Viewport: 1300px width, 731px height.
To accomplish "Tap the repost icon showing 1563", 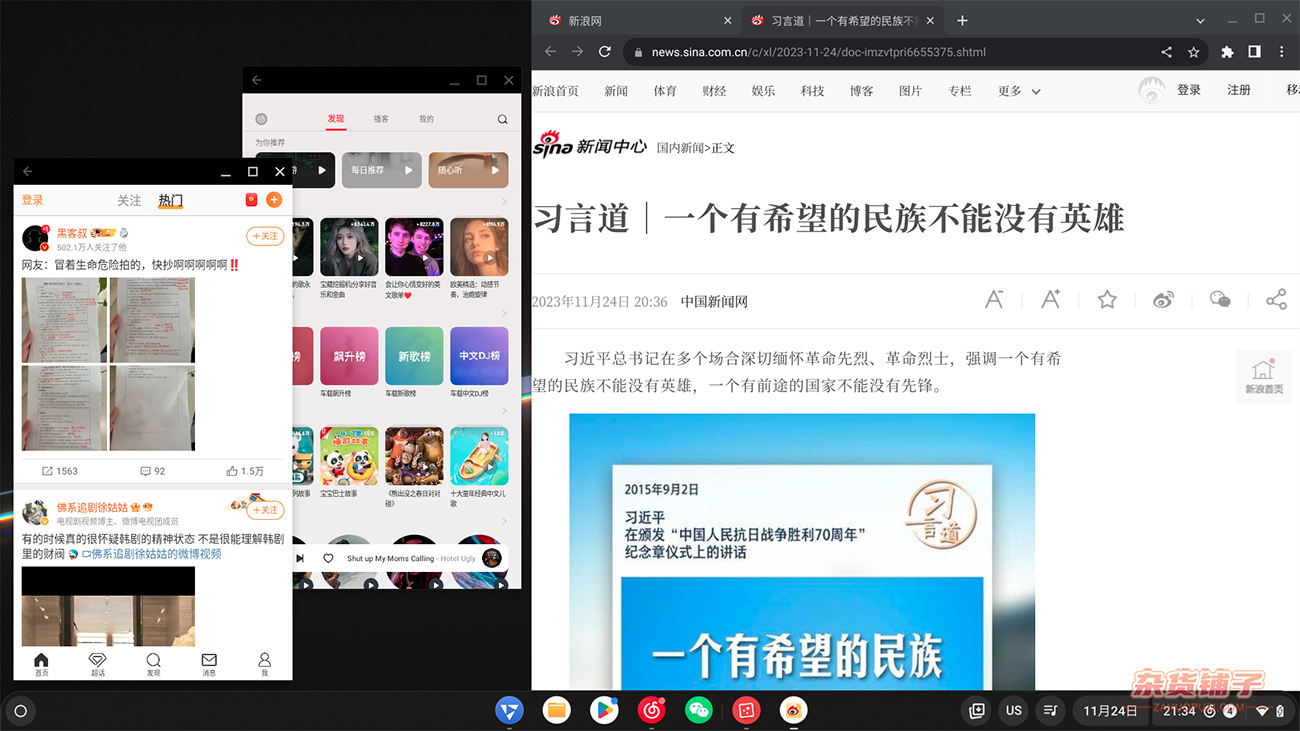I will tap(48, 471).
